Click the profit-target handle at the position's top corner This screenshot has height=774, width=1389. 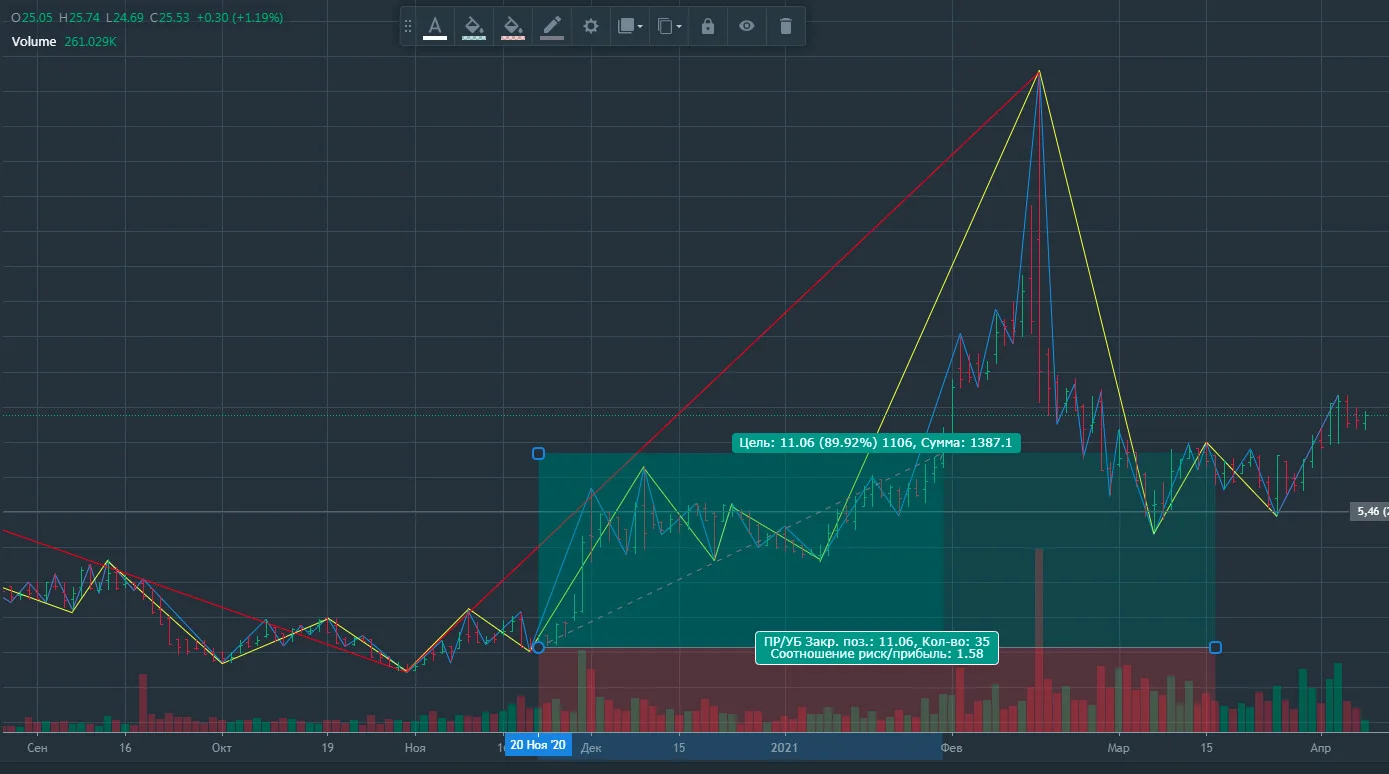[538, 453]
